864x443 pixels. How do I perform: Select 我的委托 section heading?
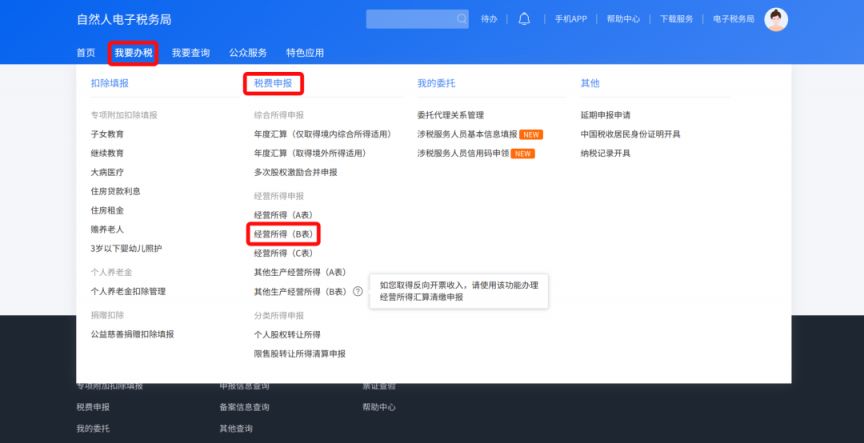click(x=436, y=83)
